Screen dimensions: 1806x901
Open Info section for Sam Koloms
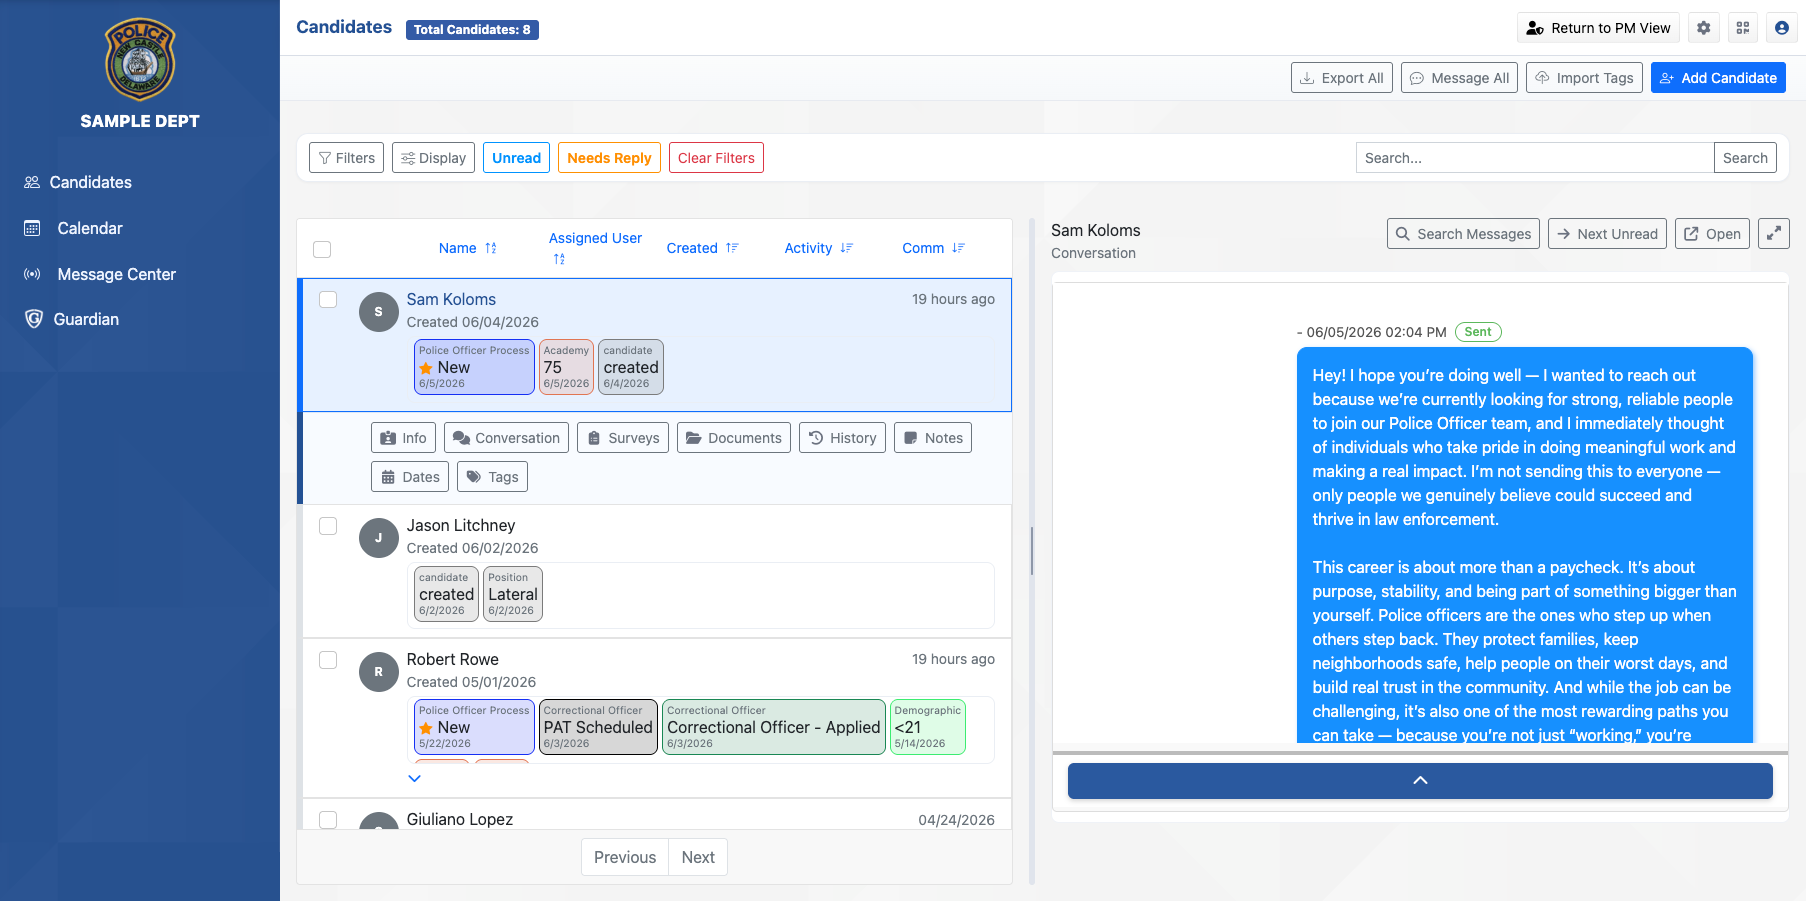403,438
